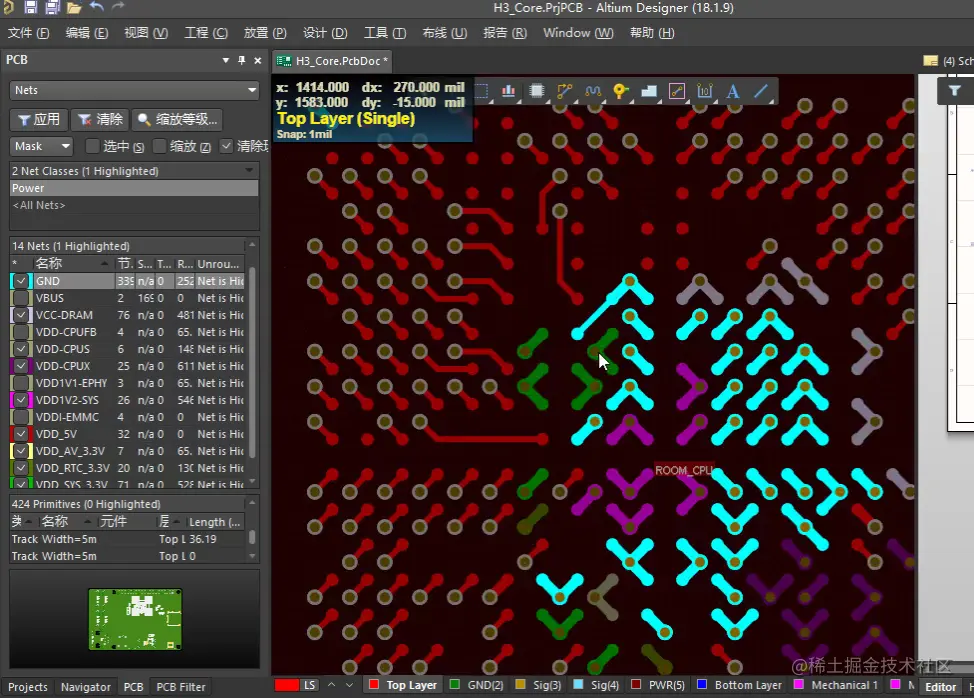
Task: Open the 文件 (F) menu
Action: click(28, 33)
